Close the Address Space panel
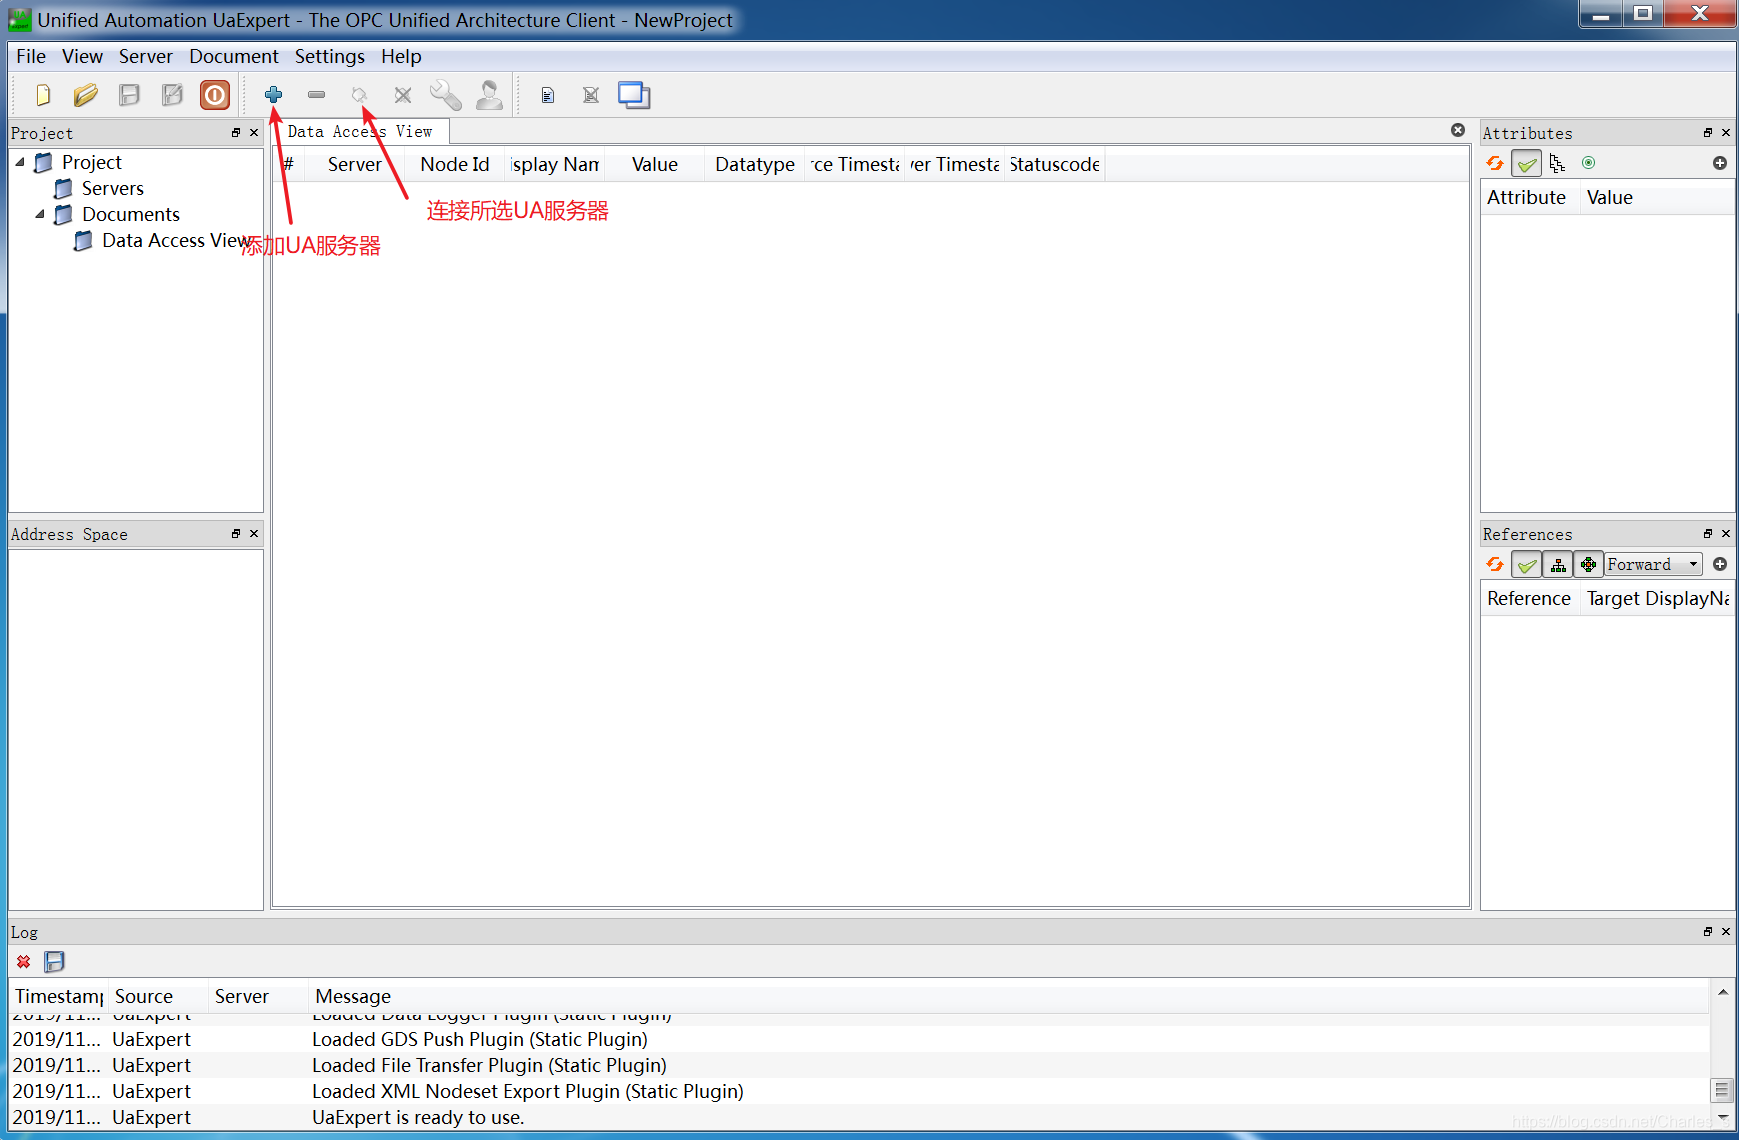The height and width of the screenshot is (1140, 1739). point(254,533)
